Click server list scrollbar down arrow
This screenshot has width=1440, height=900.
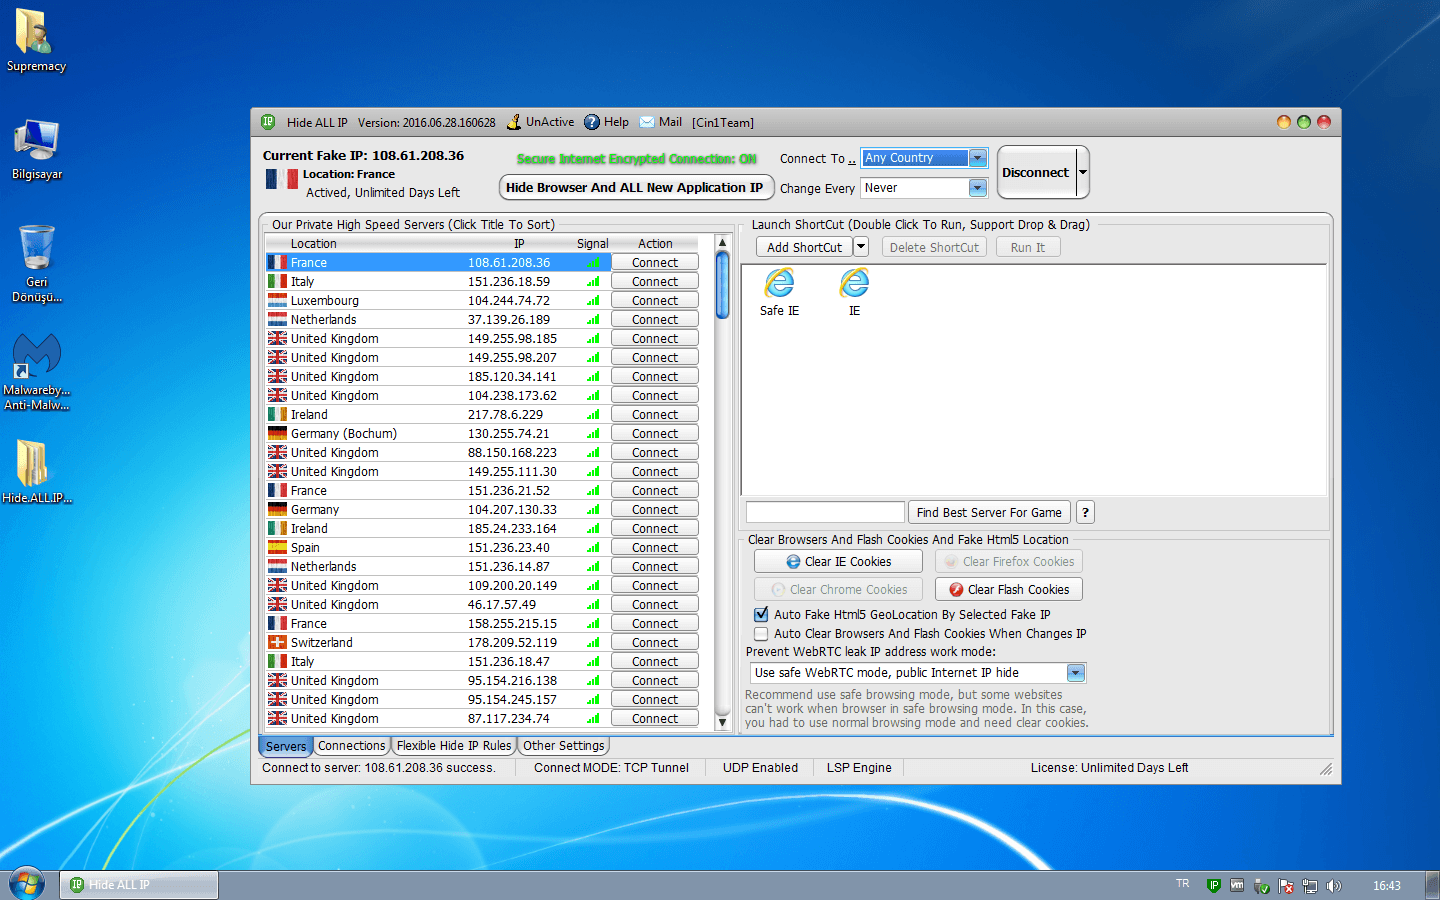[x=723, y=722]
